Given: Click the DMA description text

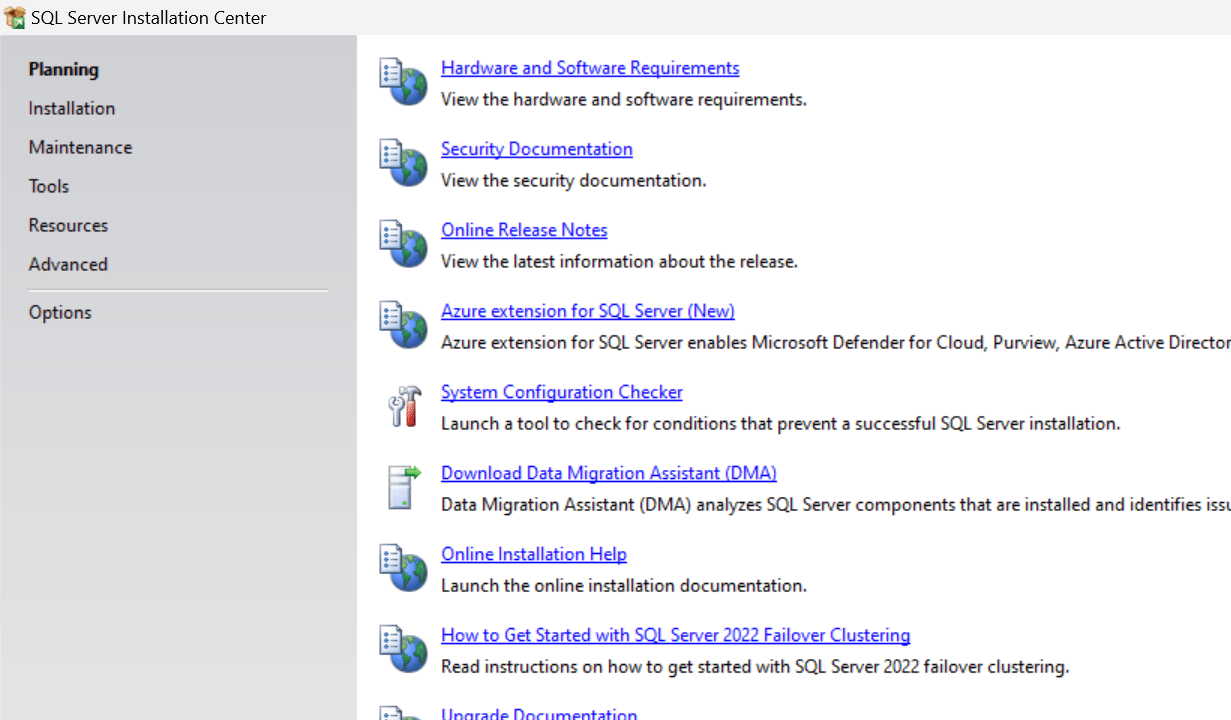Looking at the screenshot, I should (836, 505).
